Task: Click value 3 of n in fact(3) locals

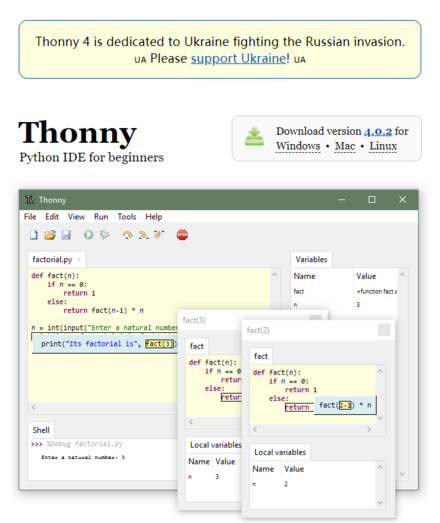Action: (x=217, y=477)
